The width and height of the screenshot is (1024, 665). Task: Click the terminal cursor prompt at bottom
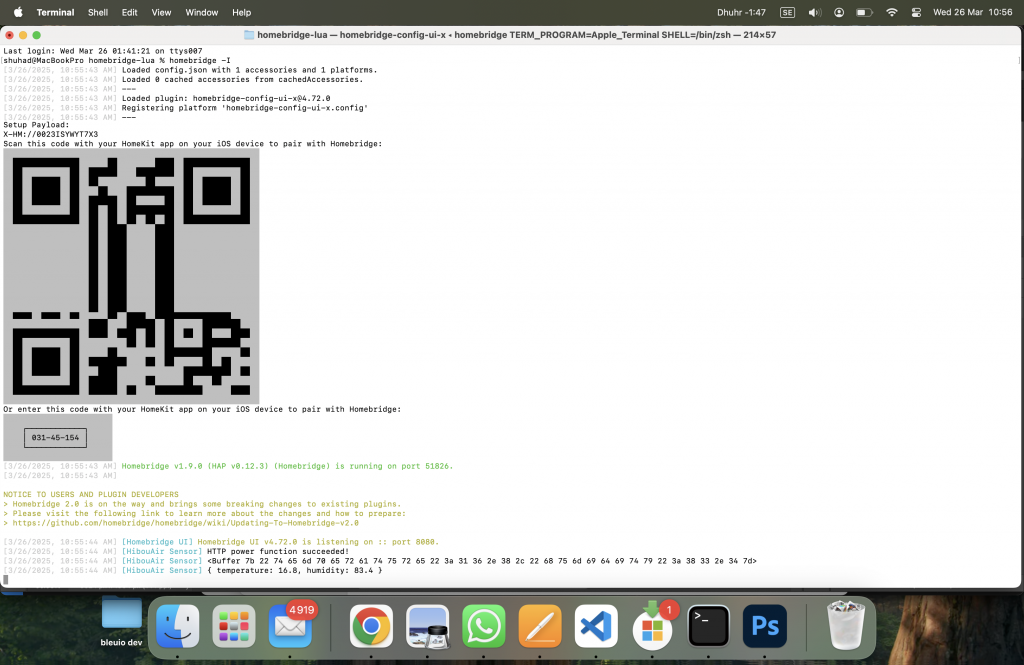pyautogui.click(x=6, y=579)
